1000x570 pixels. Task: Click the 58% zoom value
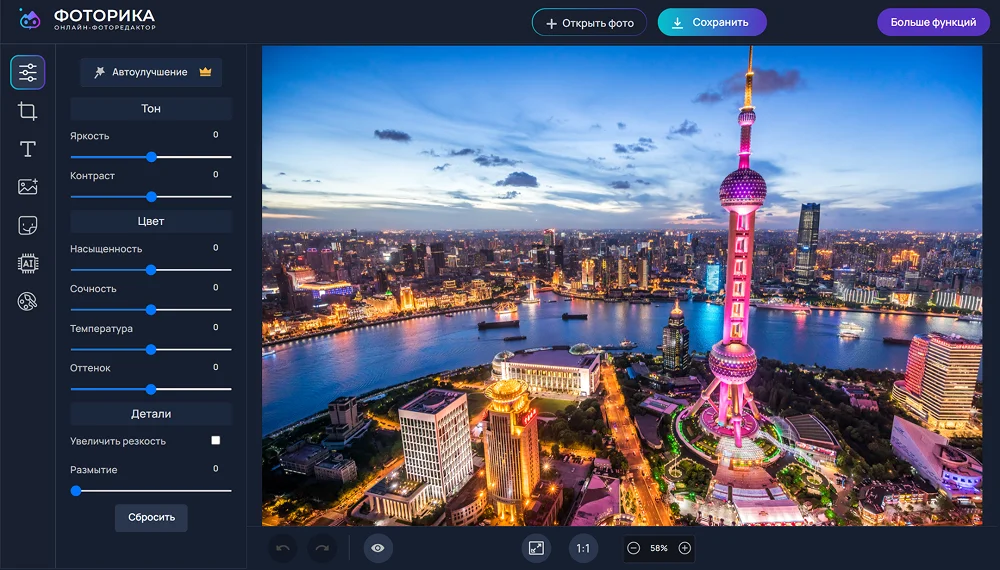coord(659,548)
